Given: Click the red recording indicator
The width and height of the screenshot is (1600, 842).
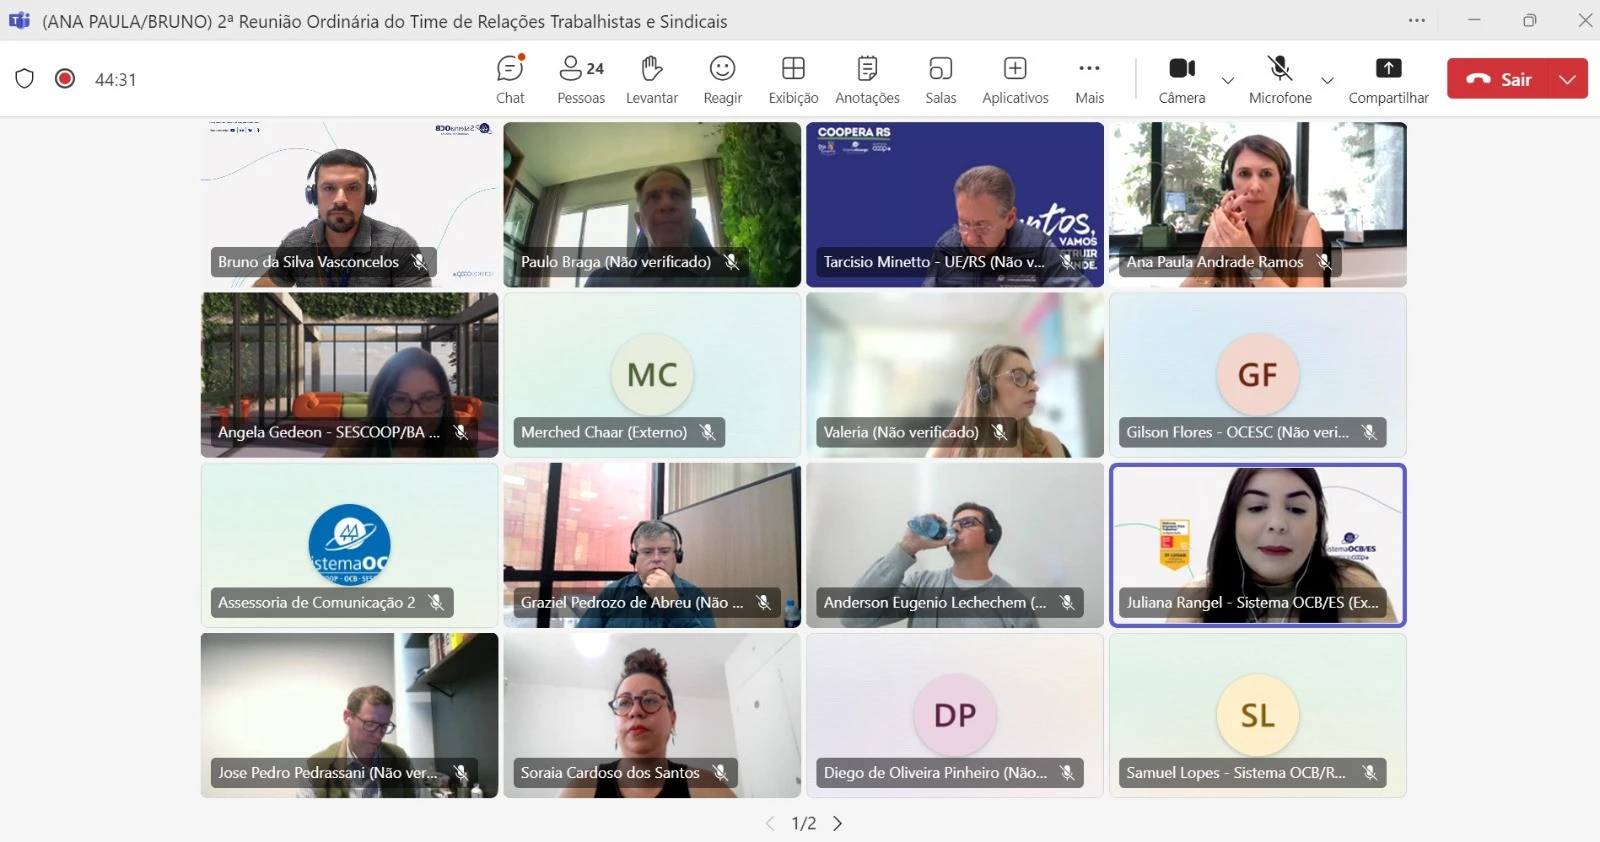Looking at the screenshot, I should click(x=65, y=79).
